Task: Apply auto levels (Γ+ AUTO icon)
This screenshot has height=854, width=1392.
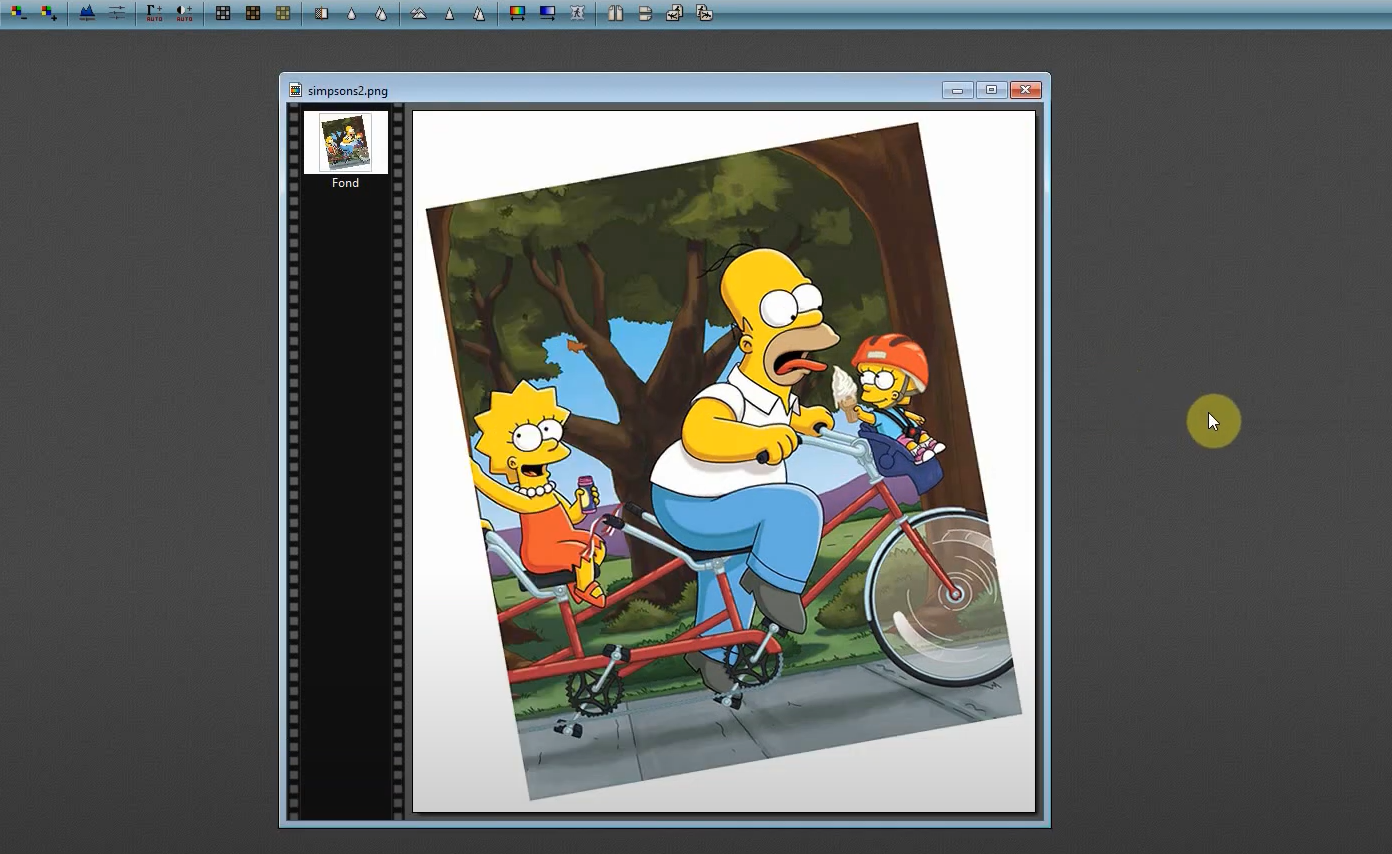Action: coord(154,14)
